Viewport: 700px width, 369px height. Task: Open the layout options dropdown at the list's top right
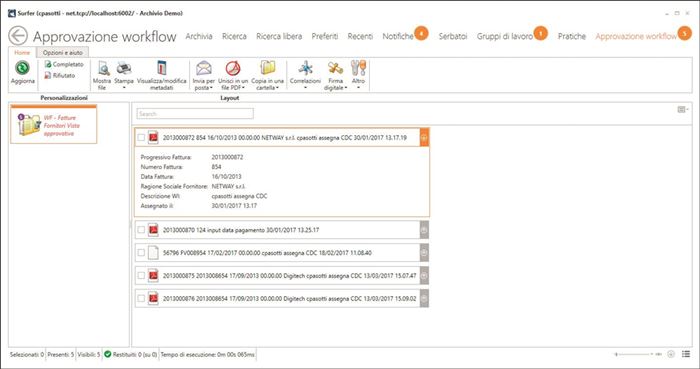coord(683,109)
